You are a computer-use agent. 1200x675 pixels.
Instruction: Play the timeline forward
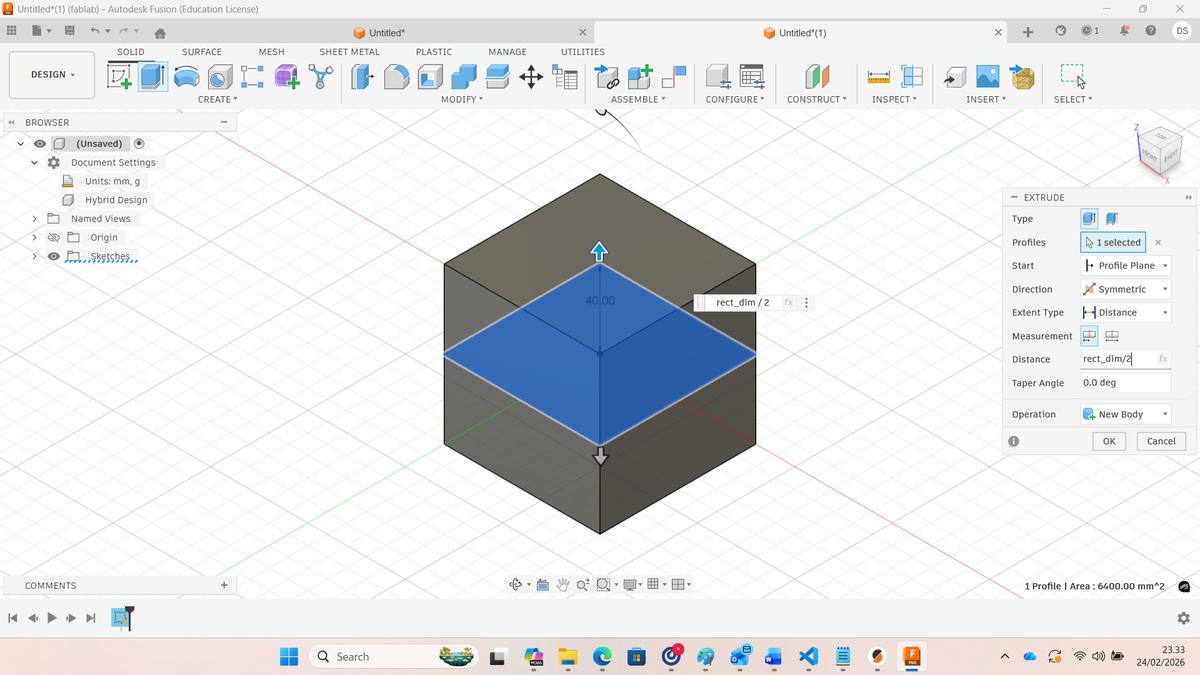click(52, 618)
